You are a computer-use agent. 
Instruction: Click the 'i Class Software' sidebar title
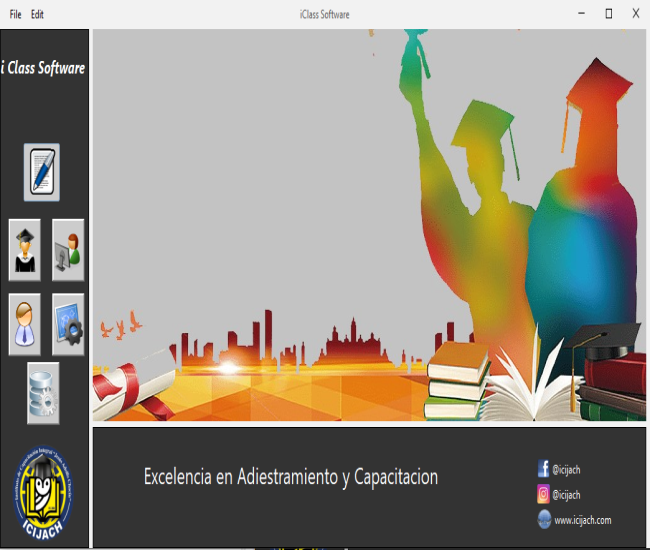pyautogui.click(x=44, y=68)
